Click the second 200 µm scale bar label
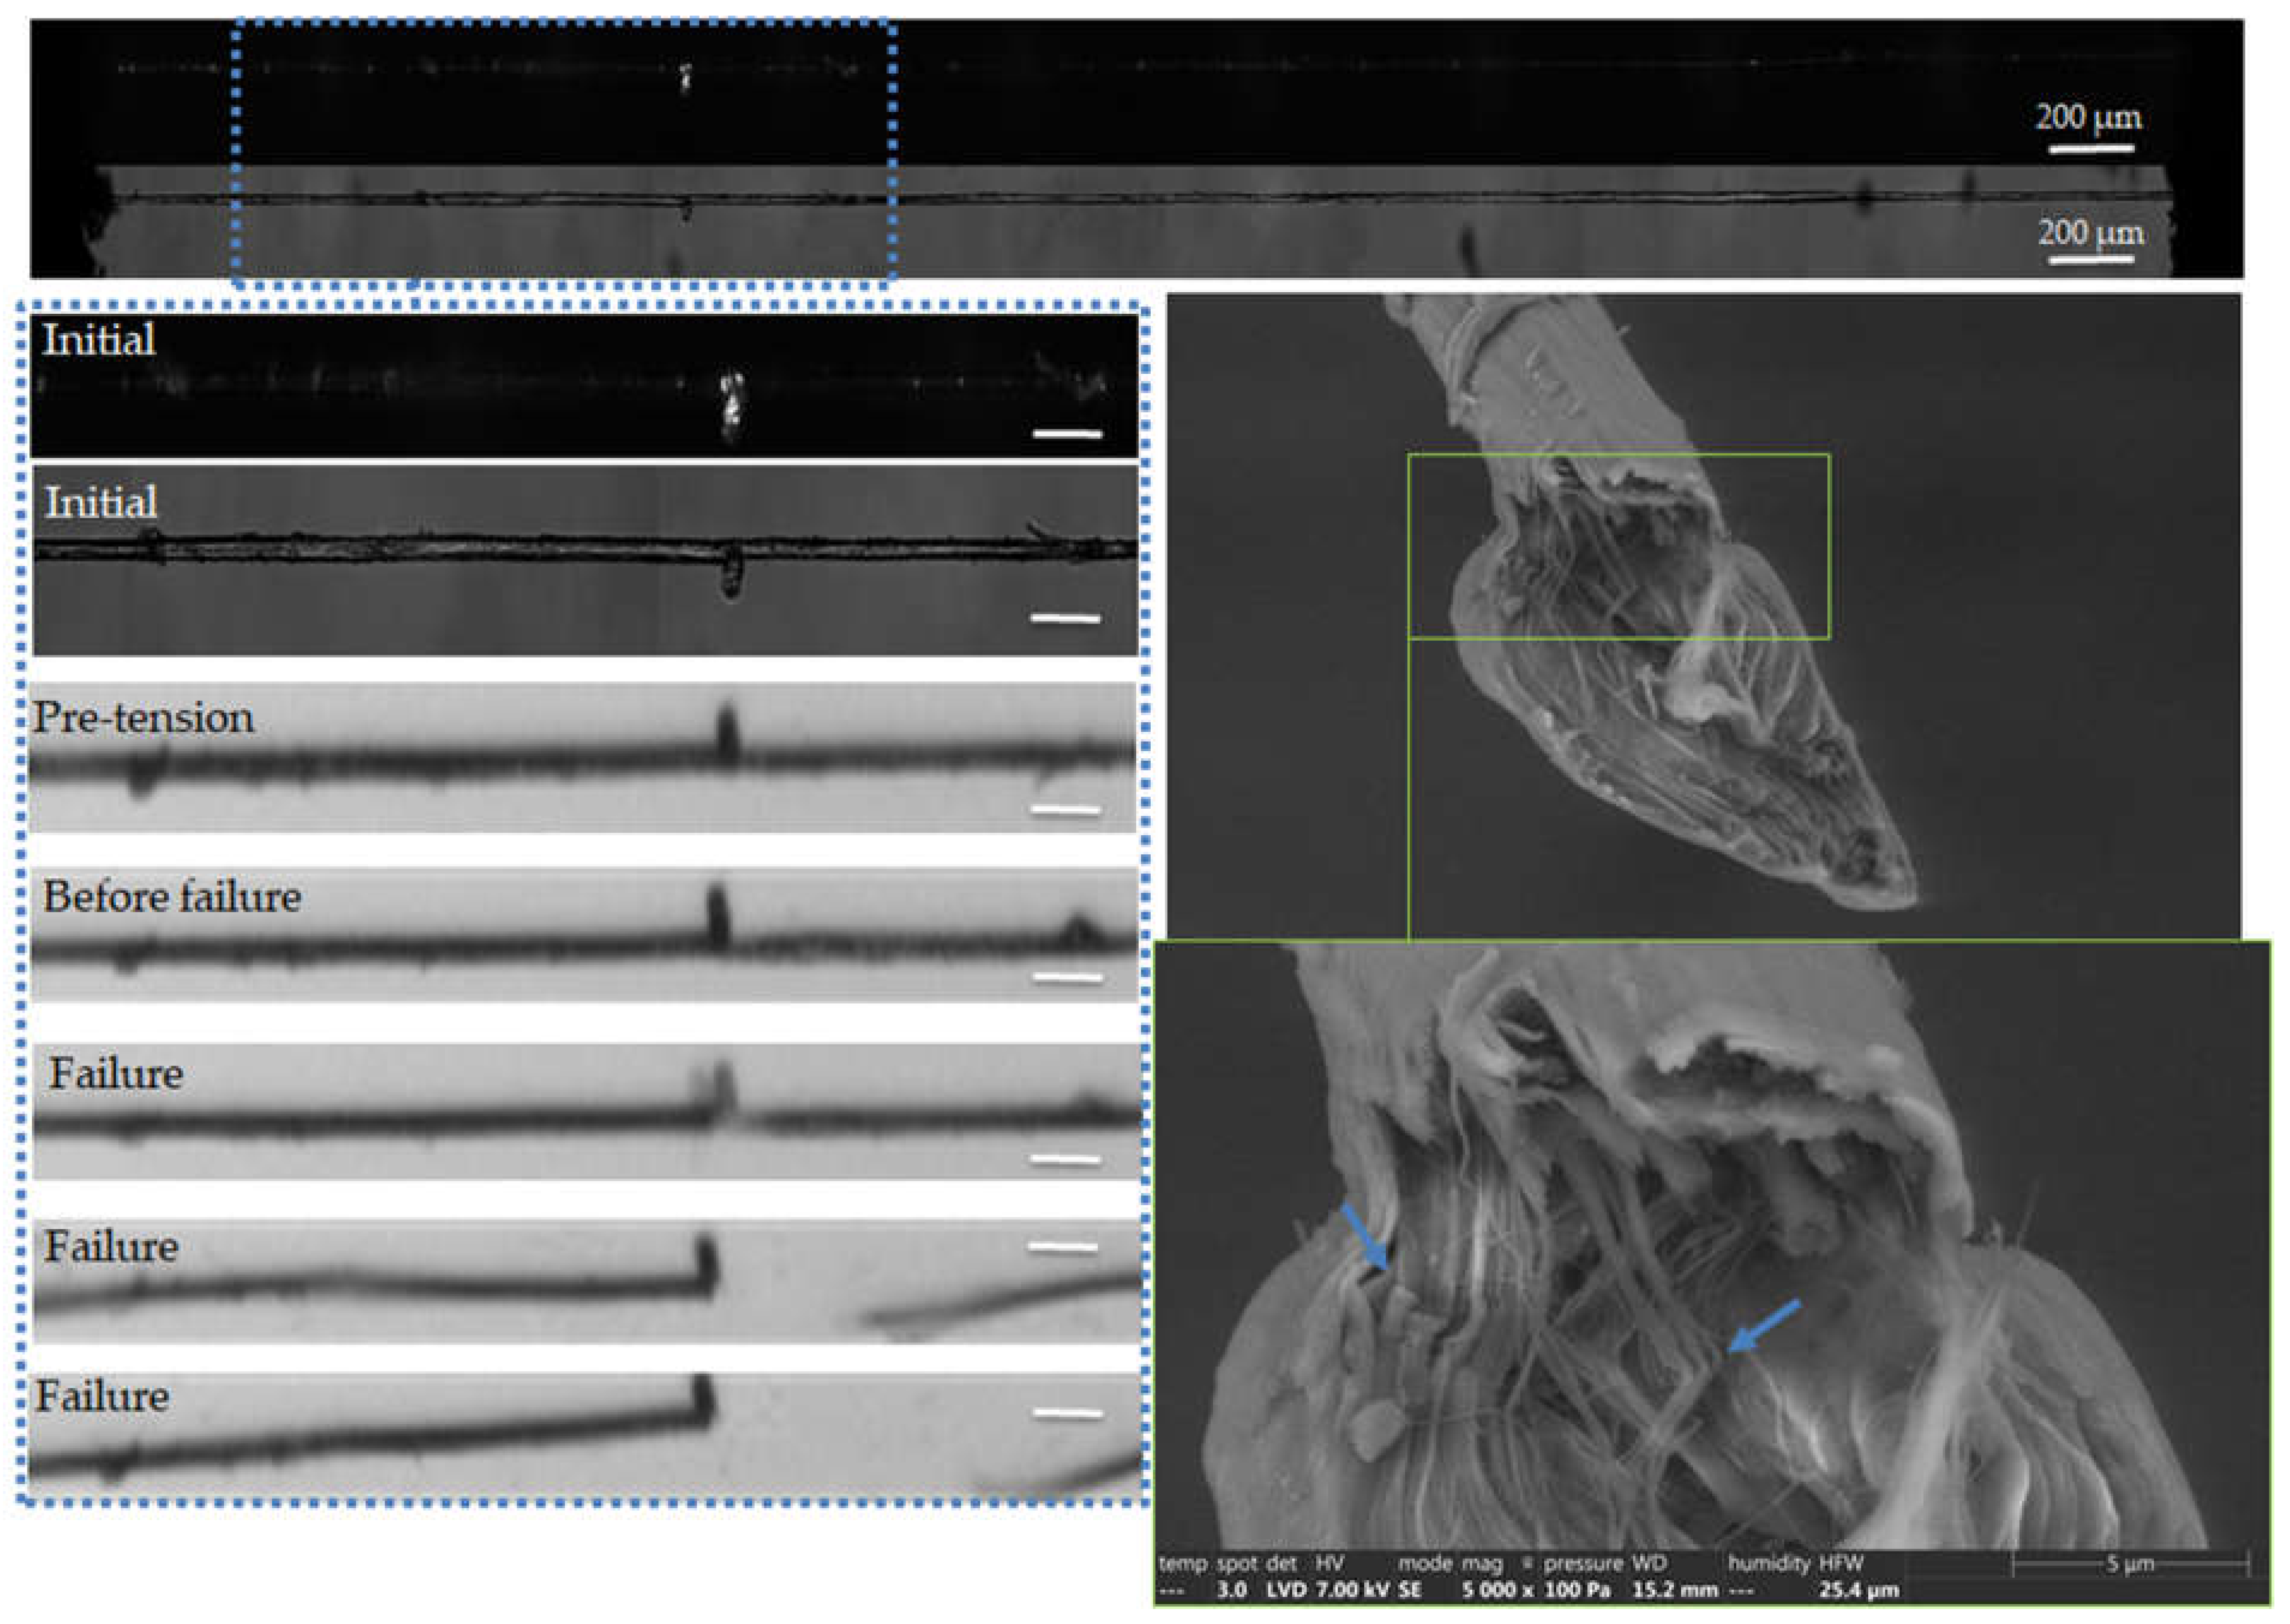2290x1624 pixels. [2090, 233]
